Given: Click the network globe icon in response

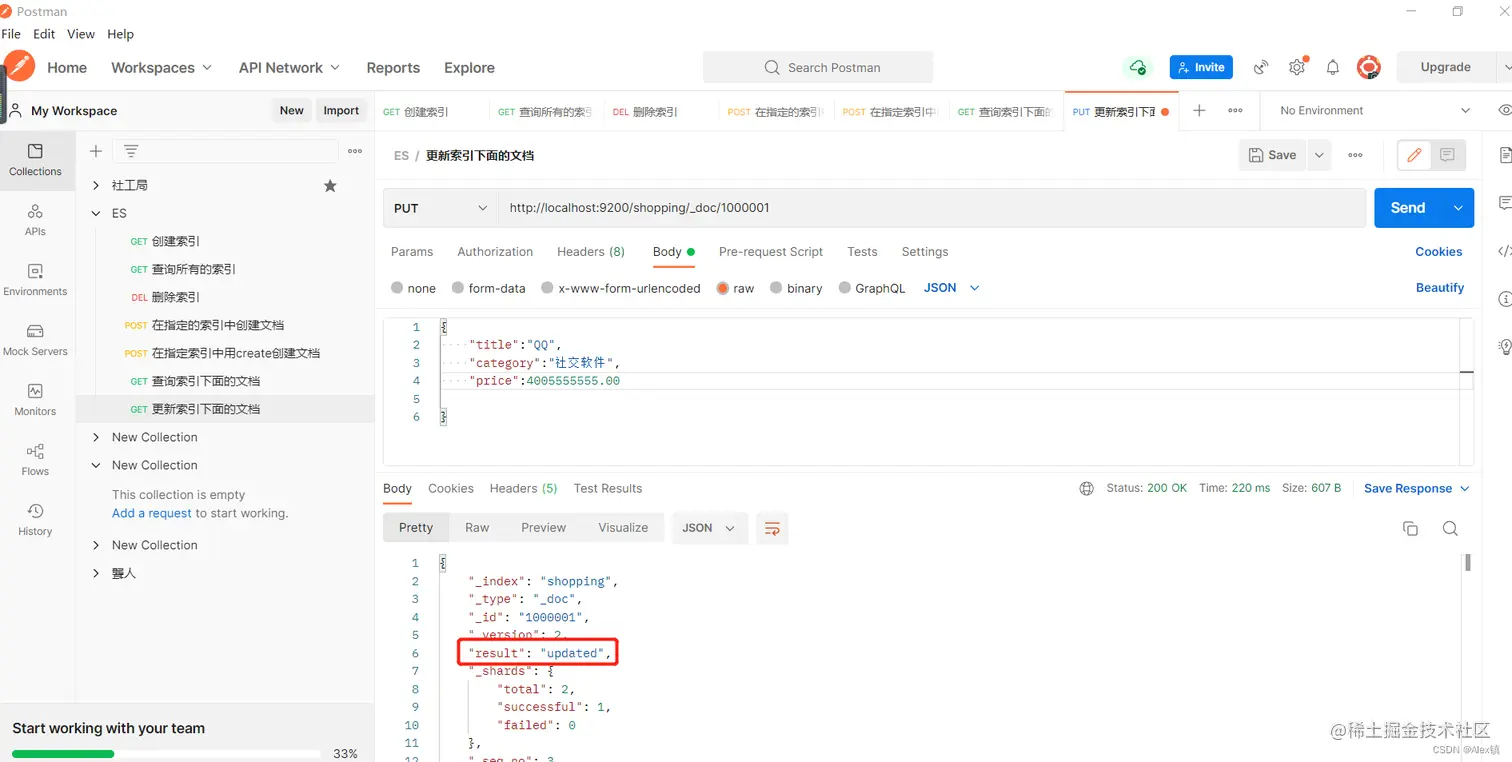Looking at the screenshot, I should [x=1087, y=489].
